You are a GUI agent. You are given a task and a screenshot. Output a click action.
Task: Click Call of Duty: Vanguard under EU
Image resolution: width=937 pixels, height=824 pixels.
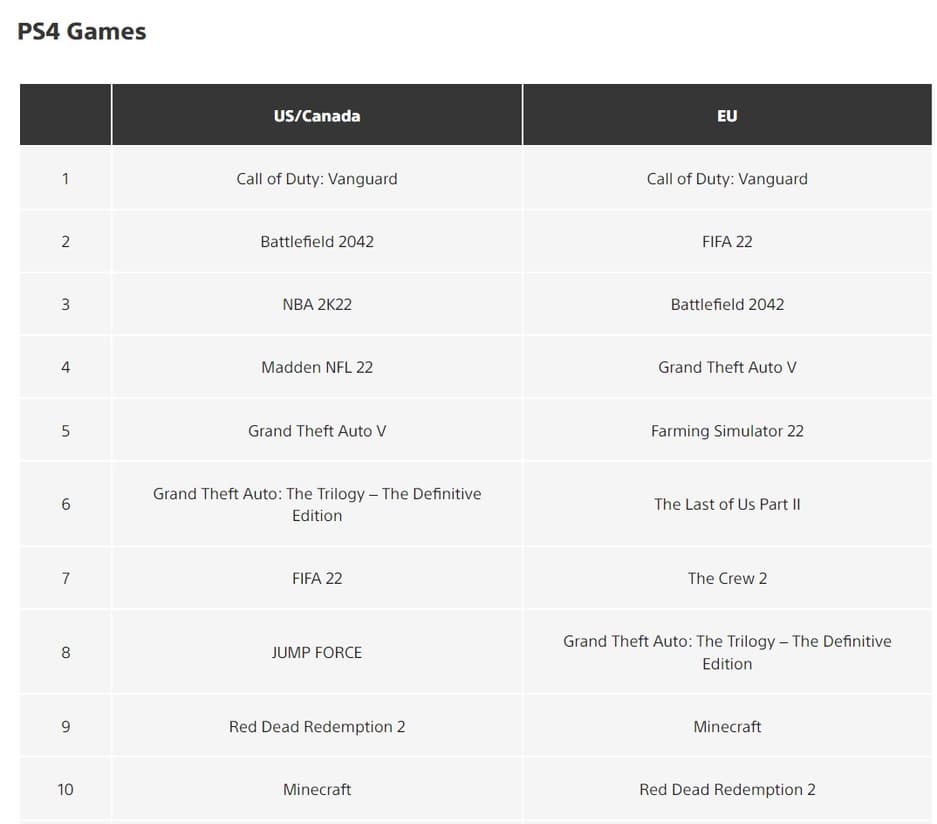[727, 179]
